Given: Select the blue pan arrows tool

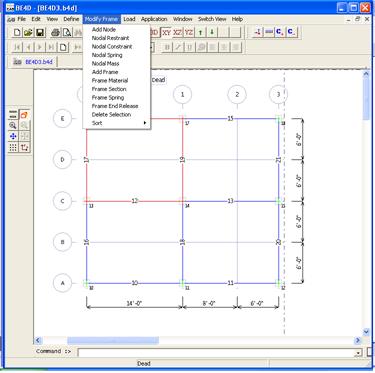Looking at the screenshot, I should coord(13,136).
